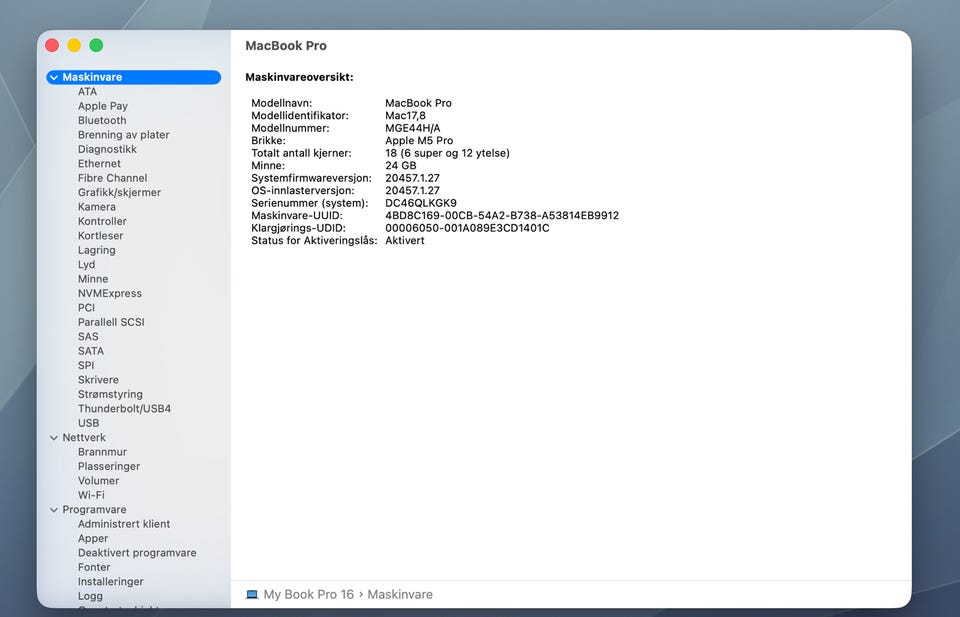Select Thunderbolt/USB4 entry
The height and width of the screenshot is (617, 960).
point(124,408)
